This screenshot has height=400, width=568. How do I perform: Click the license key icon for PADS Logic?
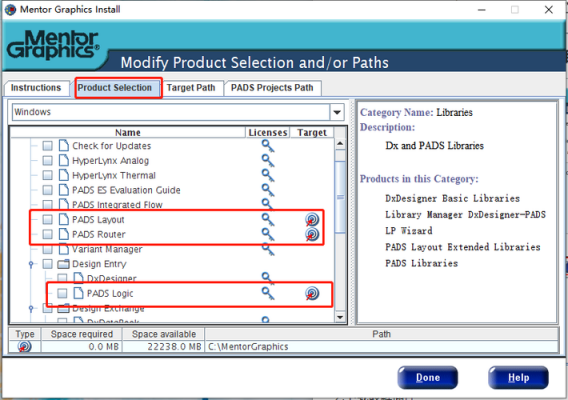pos(268,293)
